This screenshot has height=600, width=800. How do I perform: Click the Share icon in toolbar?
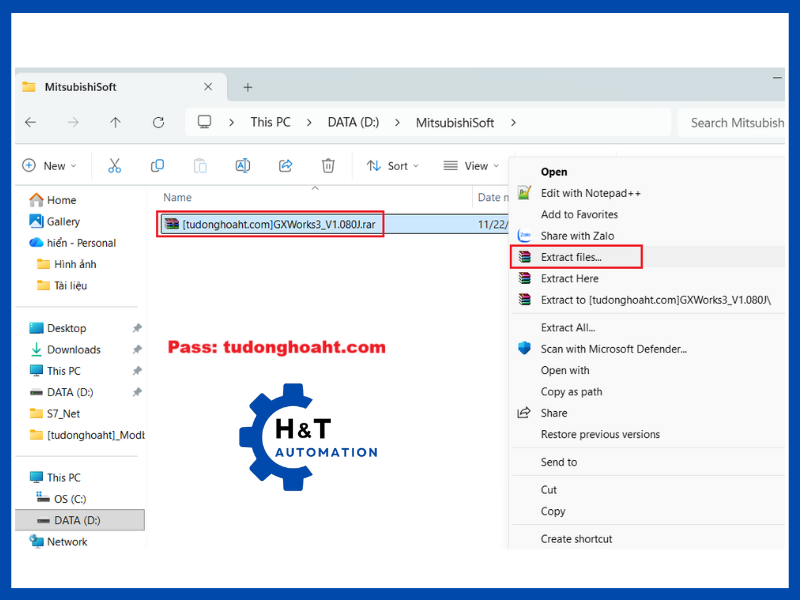point(285,166)
